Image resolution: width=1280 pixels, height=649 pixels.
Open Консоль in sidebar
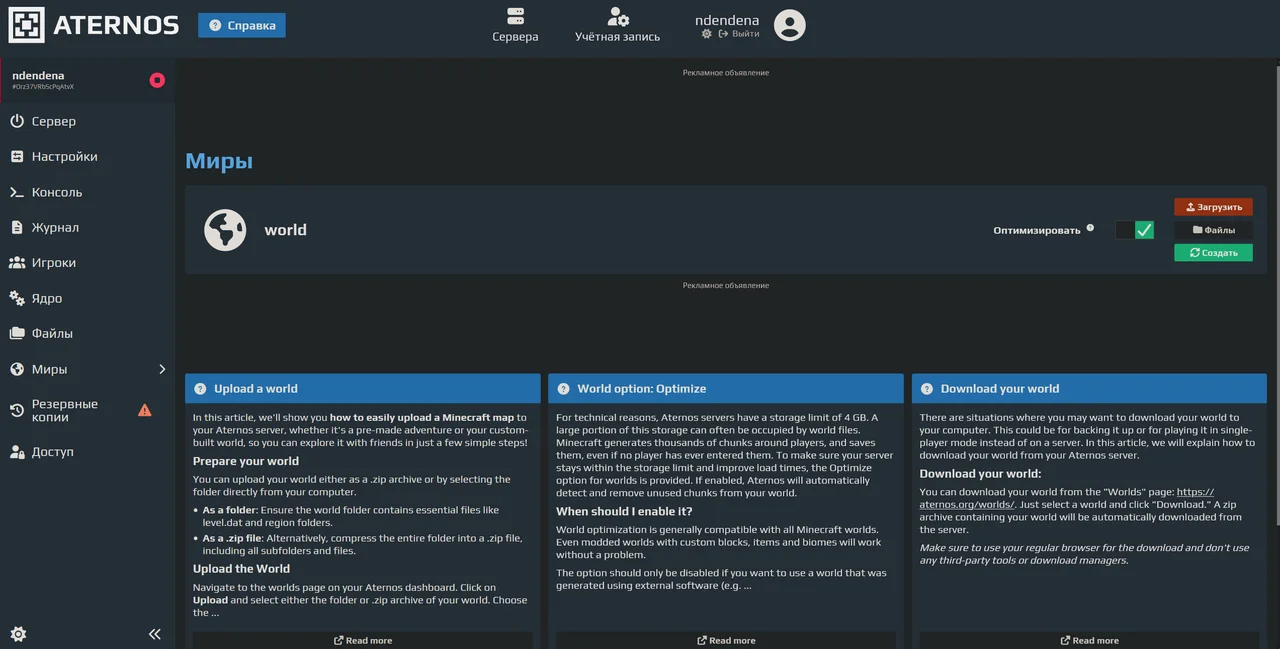(x=88, y=192)
